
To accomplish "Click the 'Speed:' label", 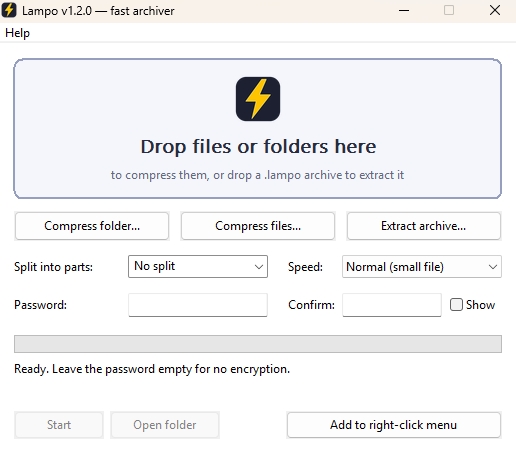I will pyautogui.click(x=305, y=267).
